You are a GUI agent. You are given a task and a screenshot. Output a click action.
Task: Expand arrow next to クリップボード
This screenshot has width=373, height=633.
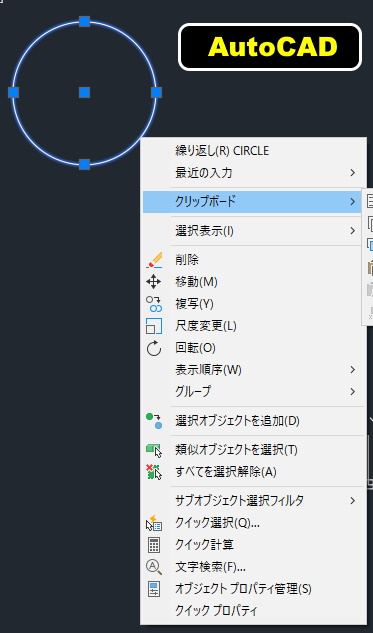pos(353,201)
